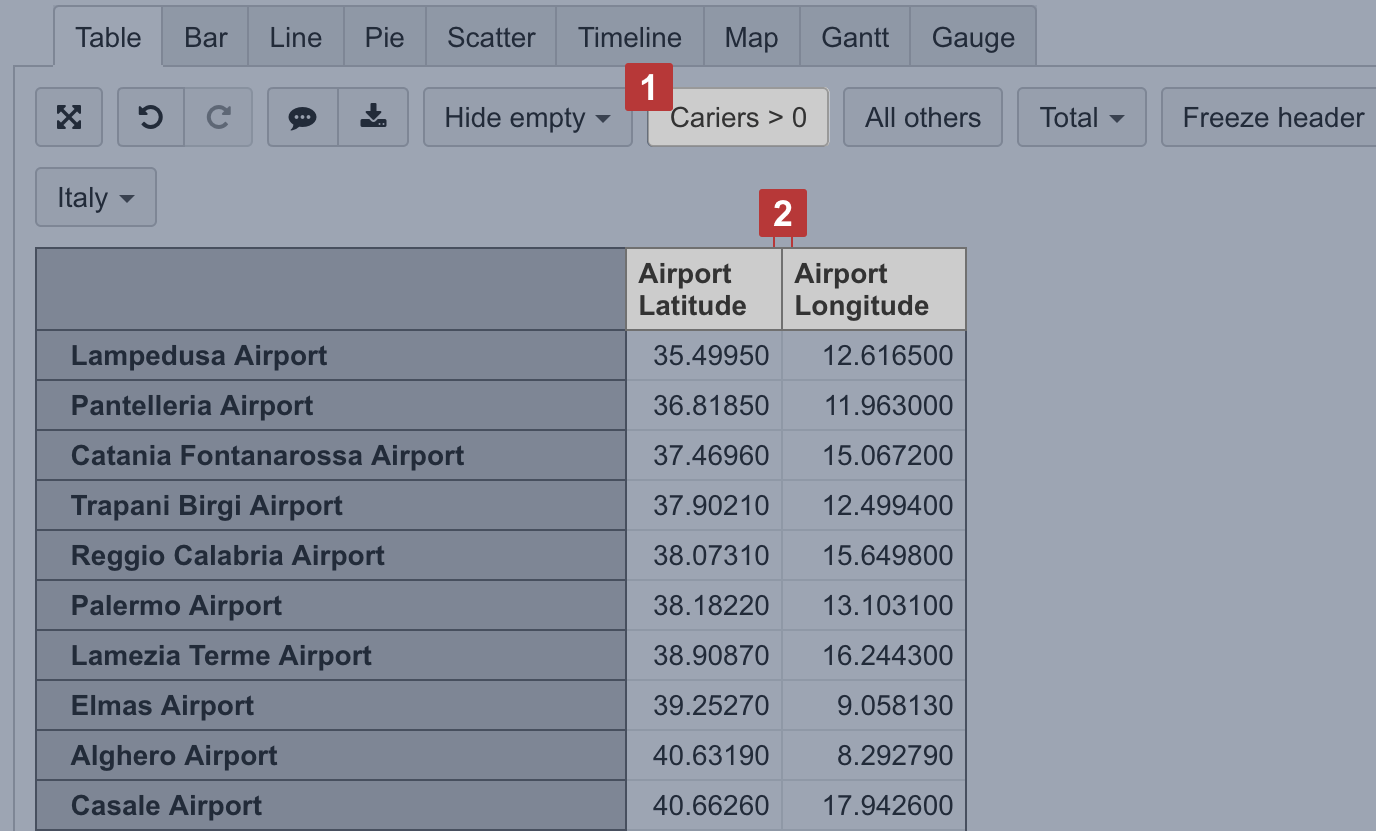Switch to the Bar chart tab
Screen dimensions: 1376x831
(x=206, y=38)
